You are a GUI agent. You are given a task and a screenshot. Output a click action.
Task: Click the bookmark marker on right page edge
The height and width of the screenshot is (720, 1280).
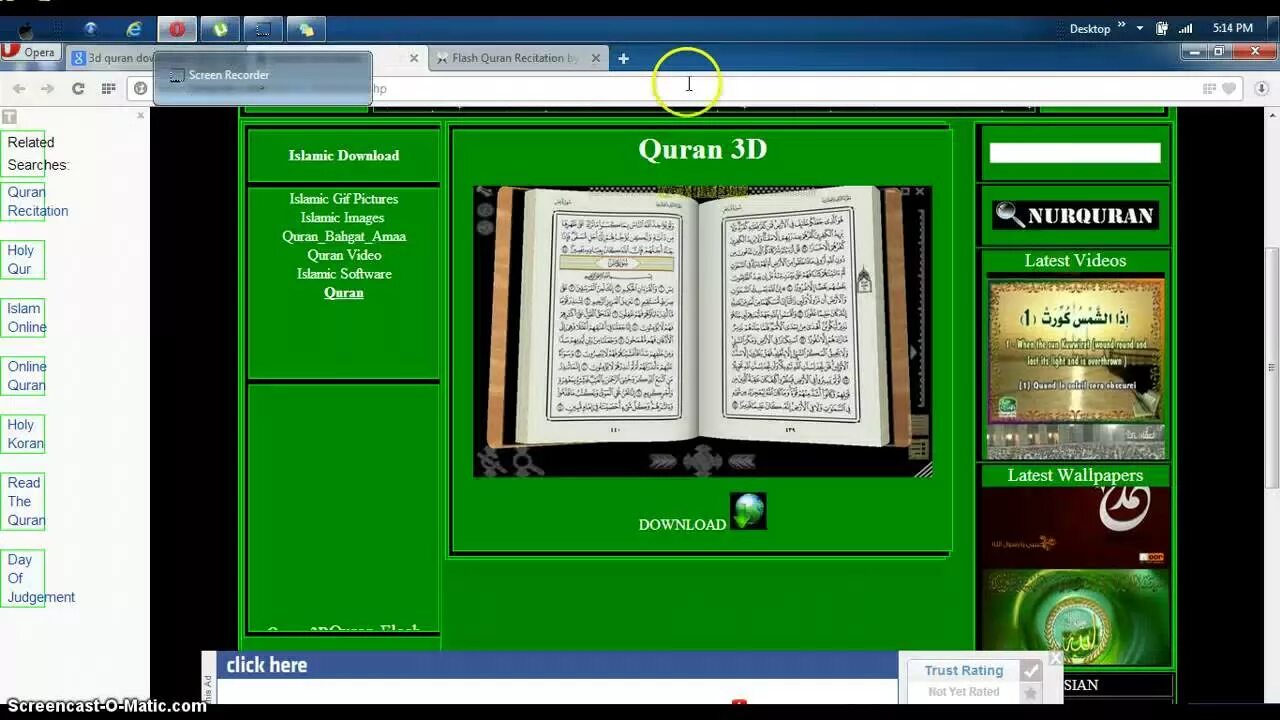[864, 280]
